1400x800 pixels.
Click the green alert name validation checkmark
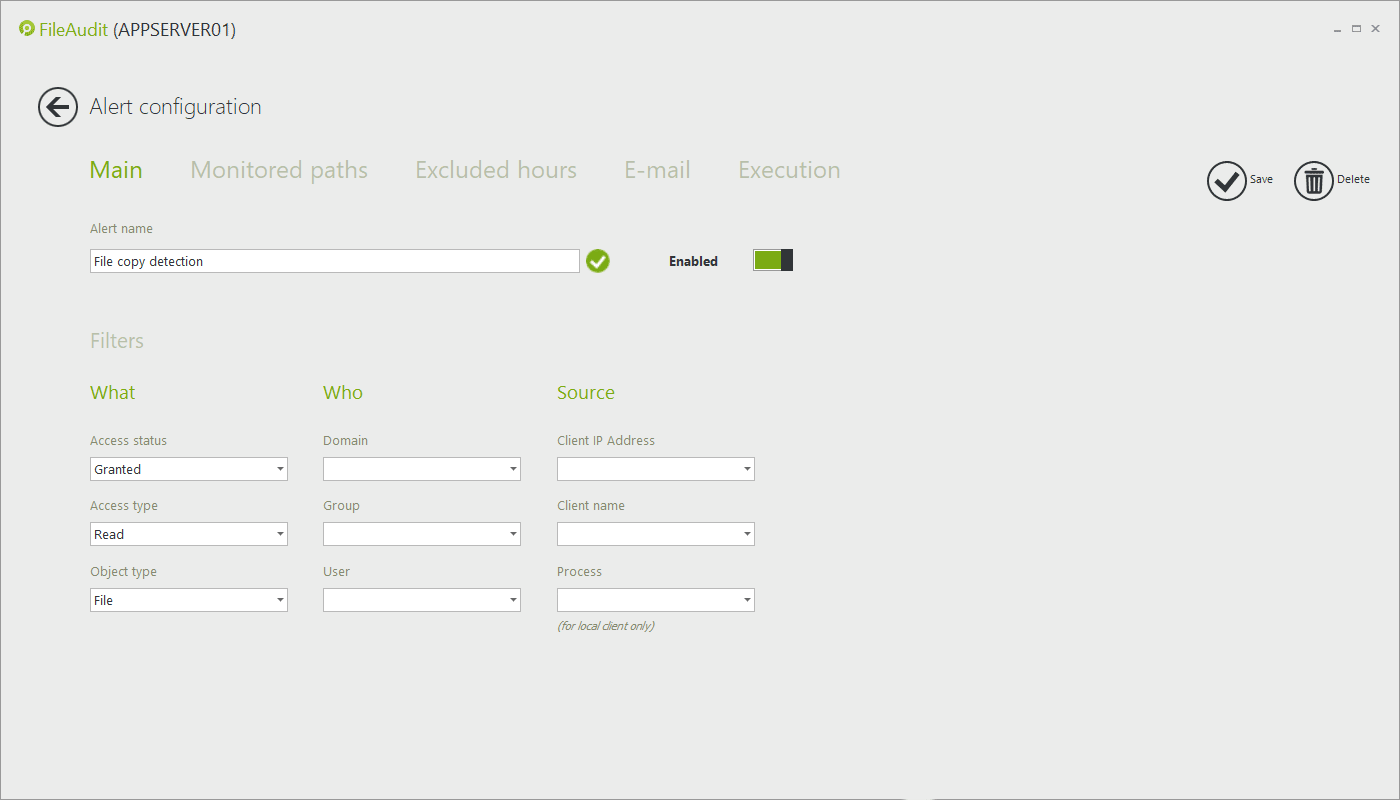(598, 261)
